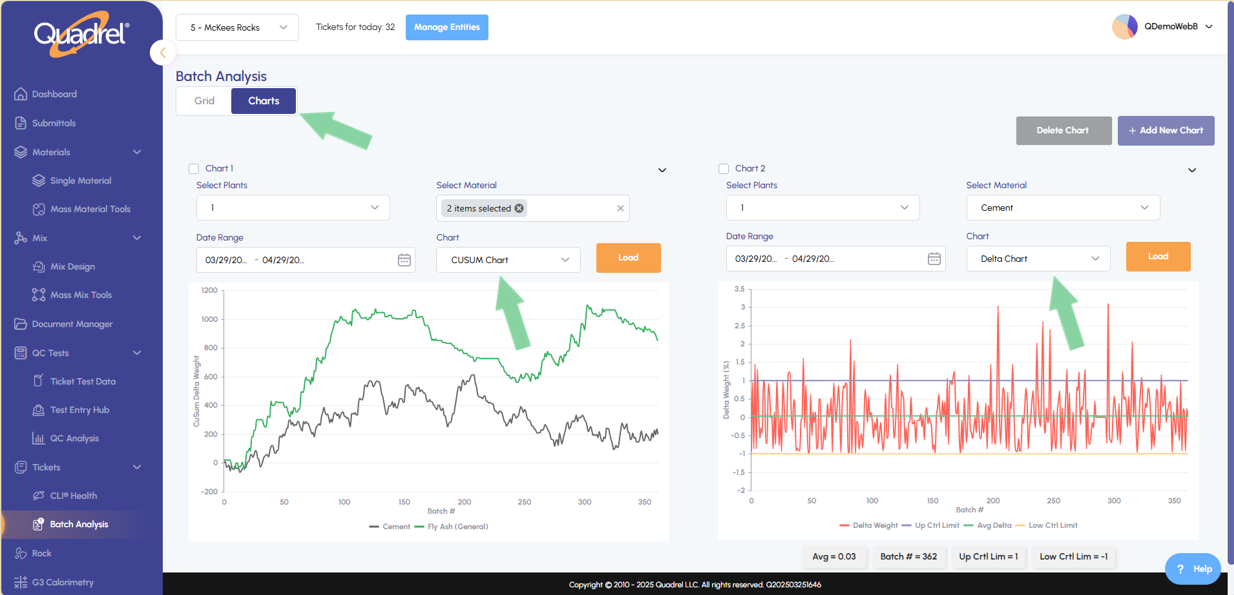Tick the Chart 2 checkbox
The width and height of the screenshot is (1234, 595).
[x=724, y=169]
